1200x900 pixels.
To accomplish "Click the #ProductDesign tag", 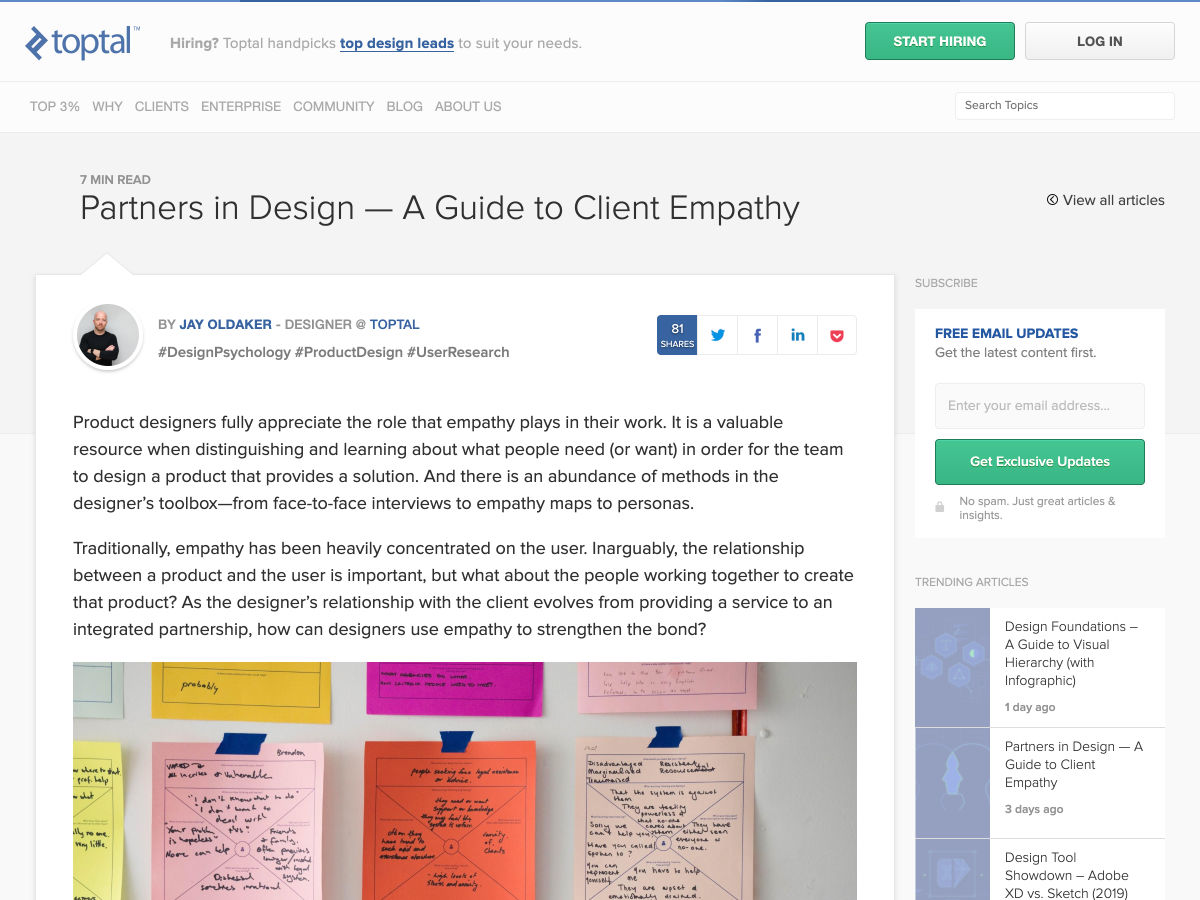I will click(x=349, y=352).
